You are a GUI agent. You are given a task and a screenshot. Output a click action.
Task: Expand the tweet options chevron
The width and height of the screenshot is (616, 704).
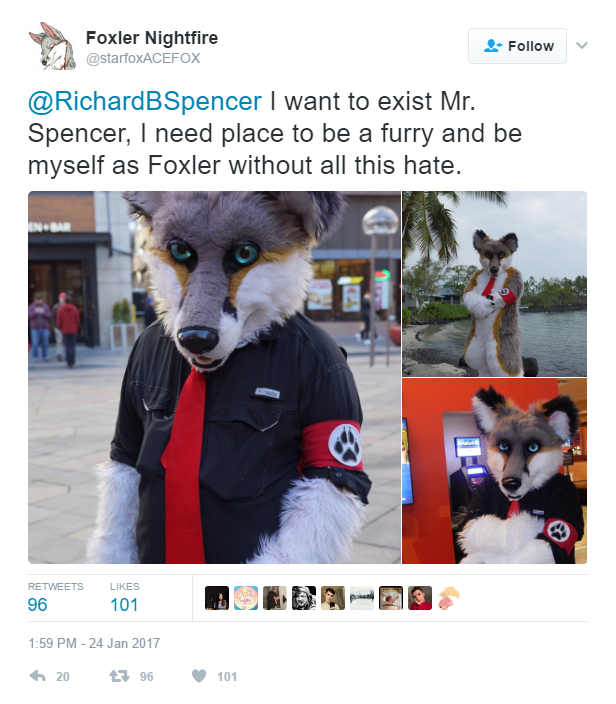tap(582, 45)
